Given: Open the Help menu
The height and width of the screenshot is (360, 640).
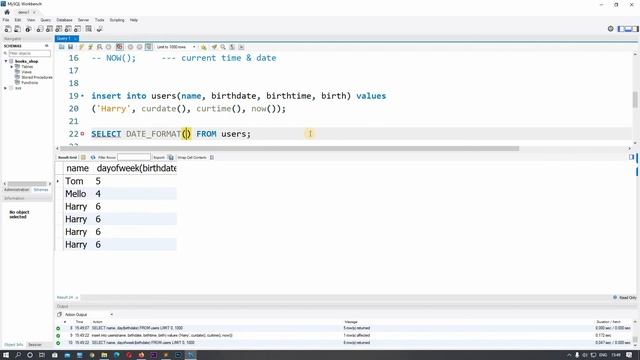Looking at the screenshot, I should pos(134,20).
